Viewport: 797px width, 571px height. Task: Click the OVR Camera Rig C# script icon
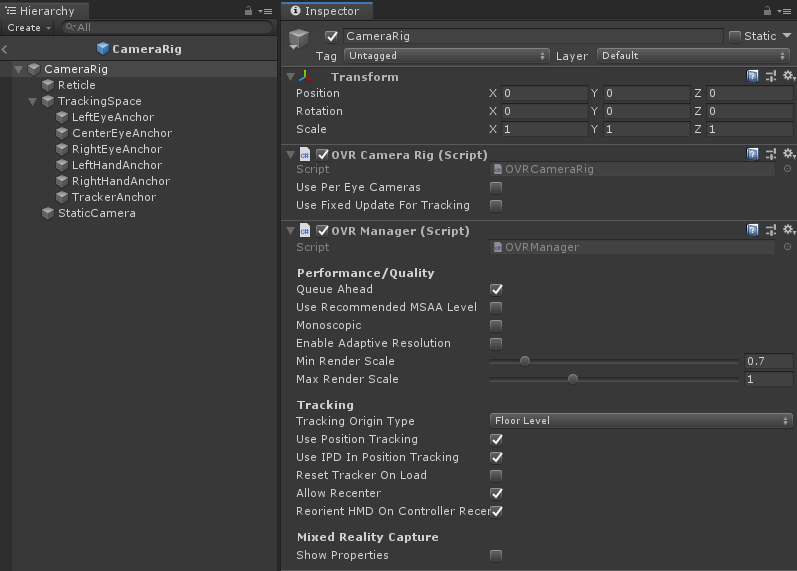(304, 155)
